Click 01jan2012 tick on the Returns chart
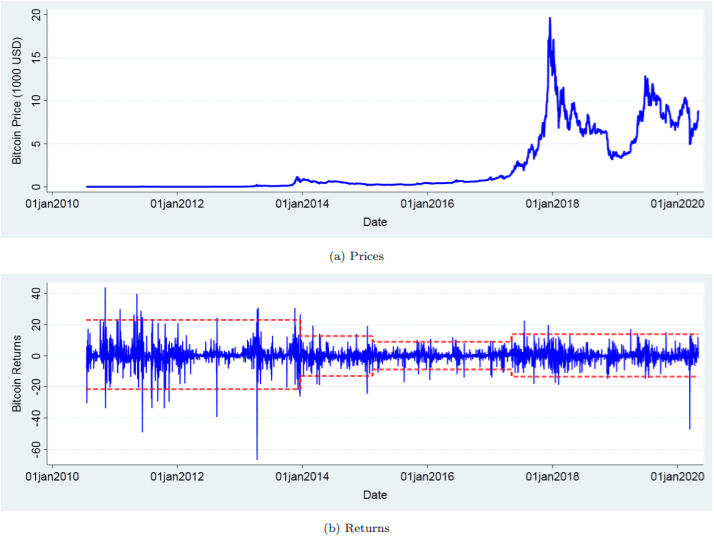Screen dimensions: 714x539 click(178, 478)
